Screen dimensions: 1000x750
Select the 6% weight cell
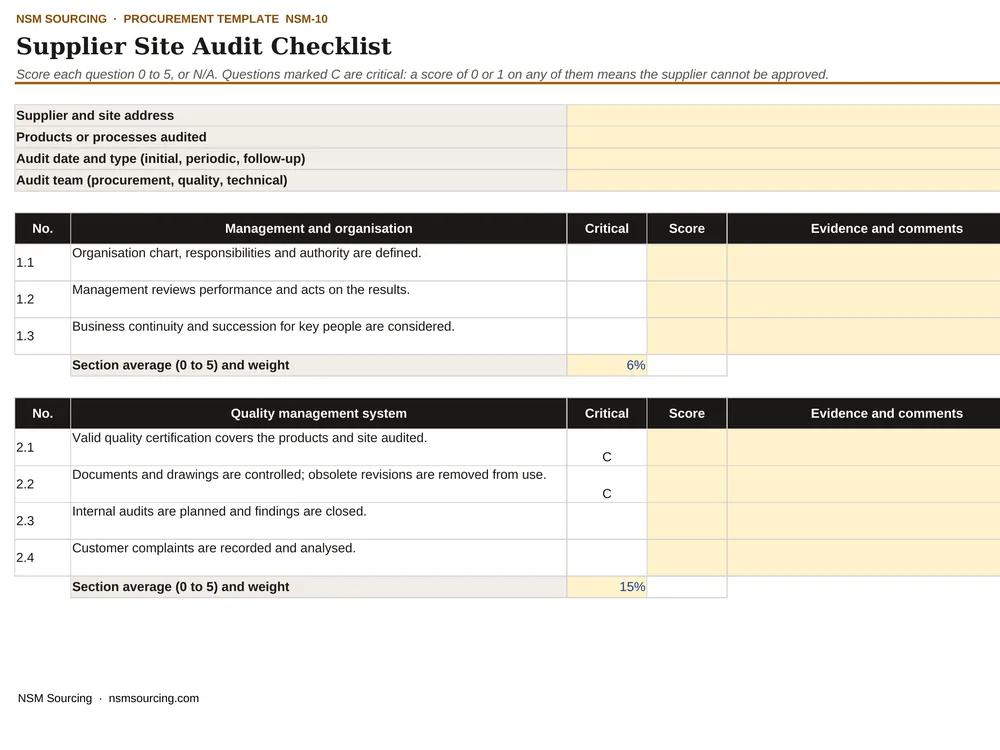pos(607,365)
